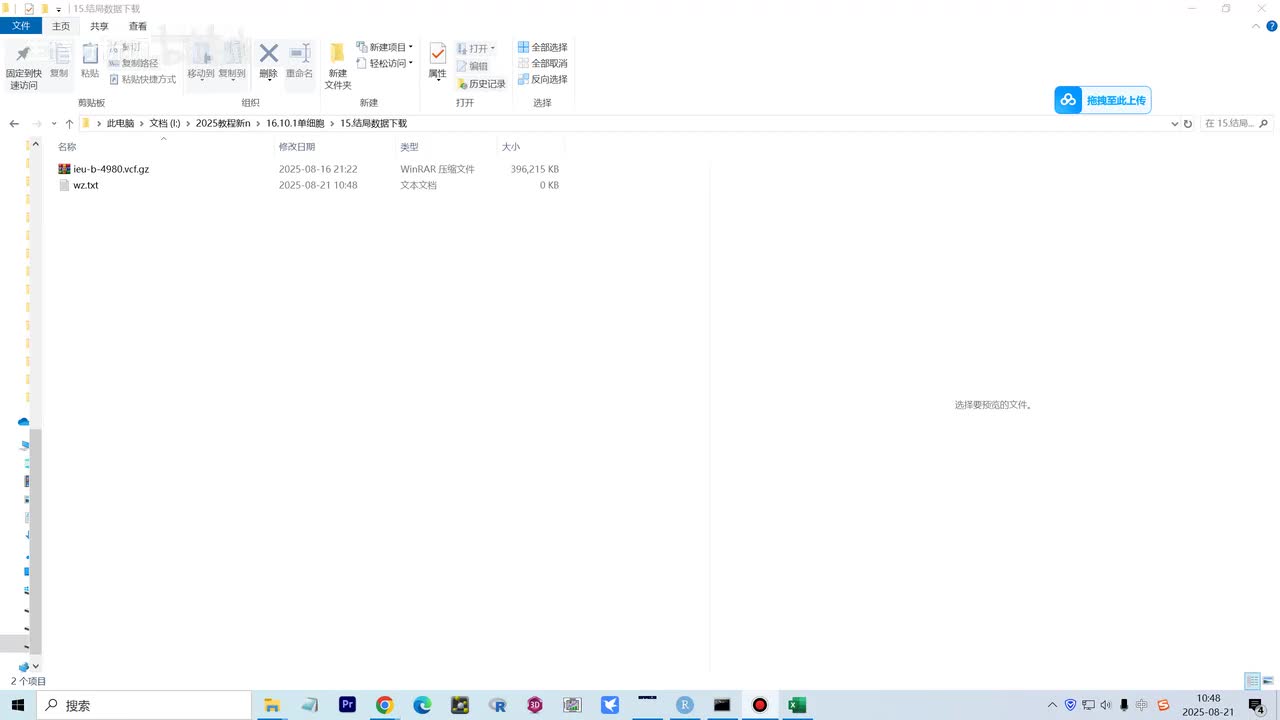
Task: Select the file wz.txt
Action: (86, 185)
